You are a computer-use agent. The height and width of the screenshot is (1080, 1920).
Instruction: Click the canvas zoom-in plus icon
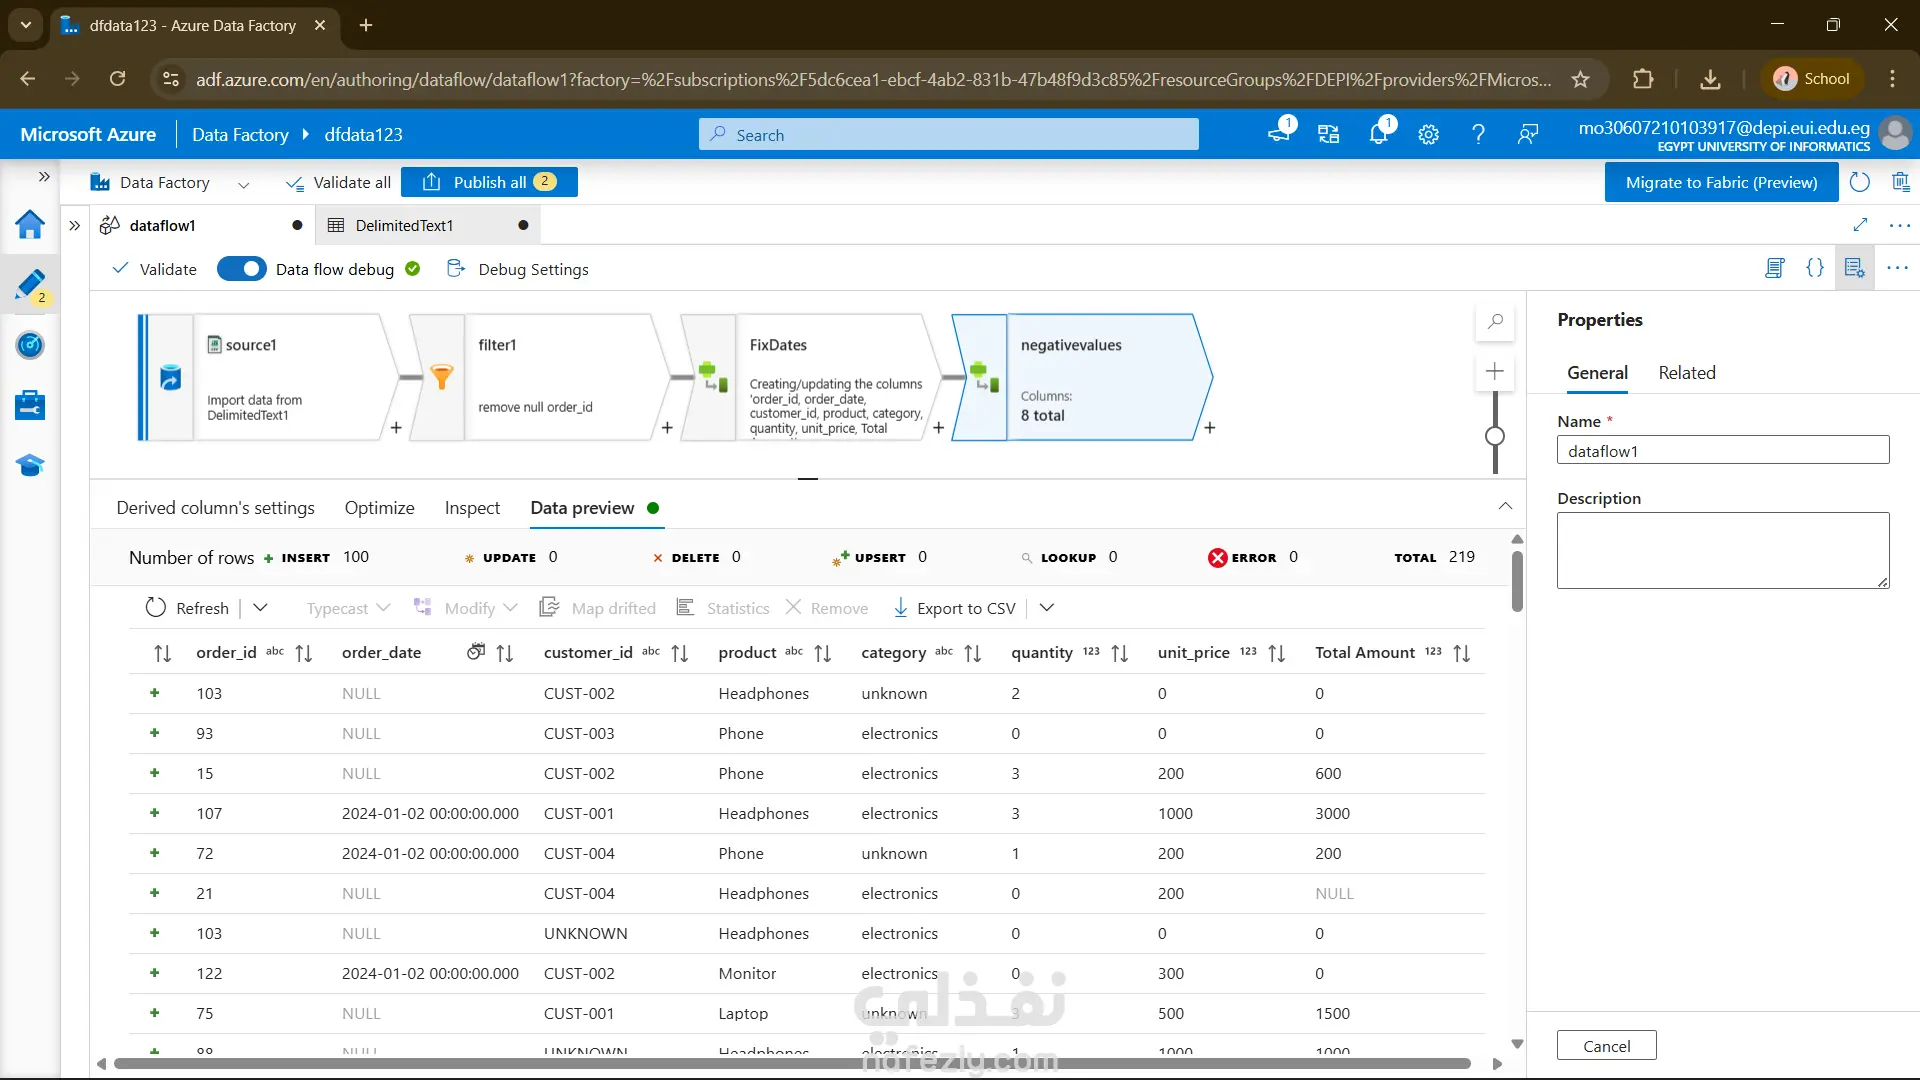1495,371
